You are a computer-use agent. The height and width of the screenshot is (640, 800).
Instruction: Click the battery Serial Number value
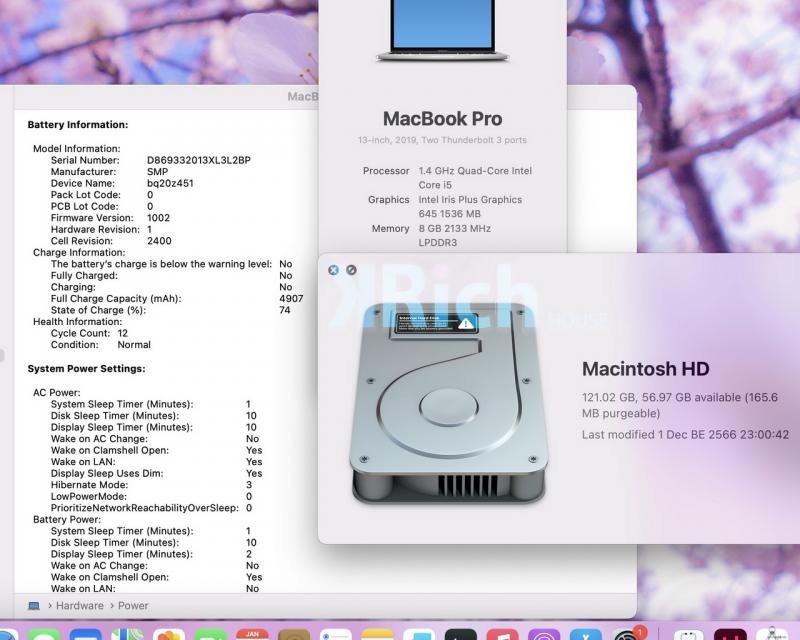[x=199, y=160]
